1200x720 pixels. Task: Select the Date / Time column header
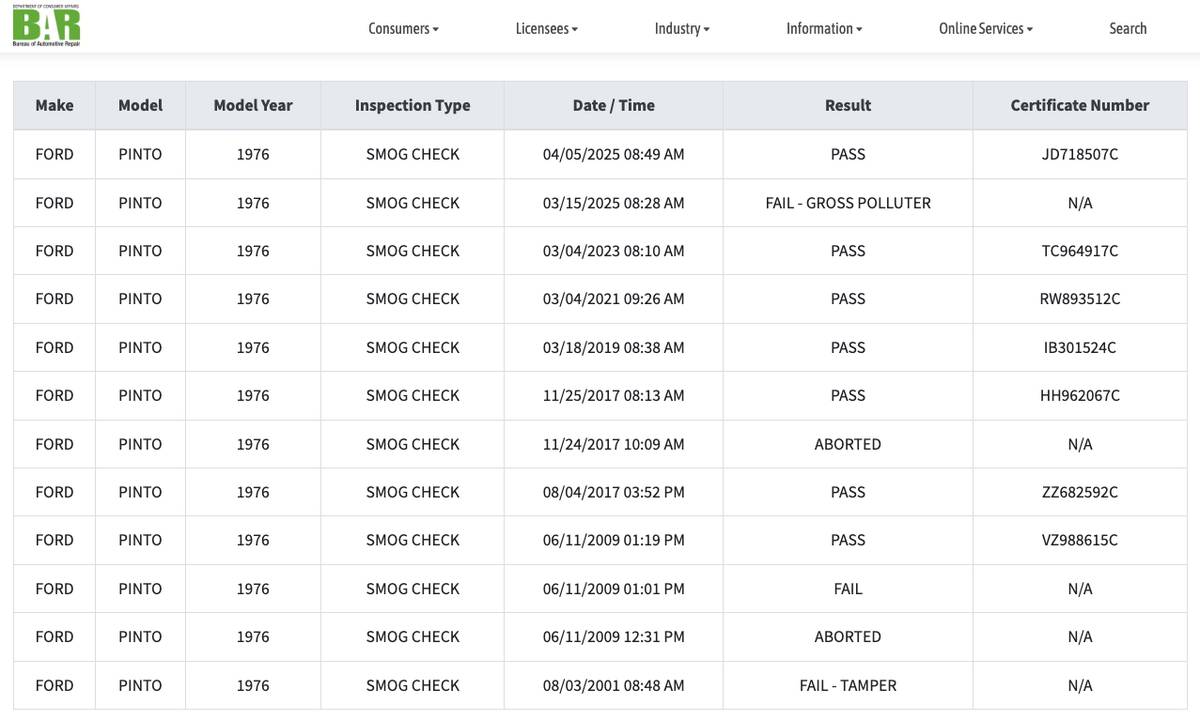[613, 105]
